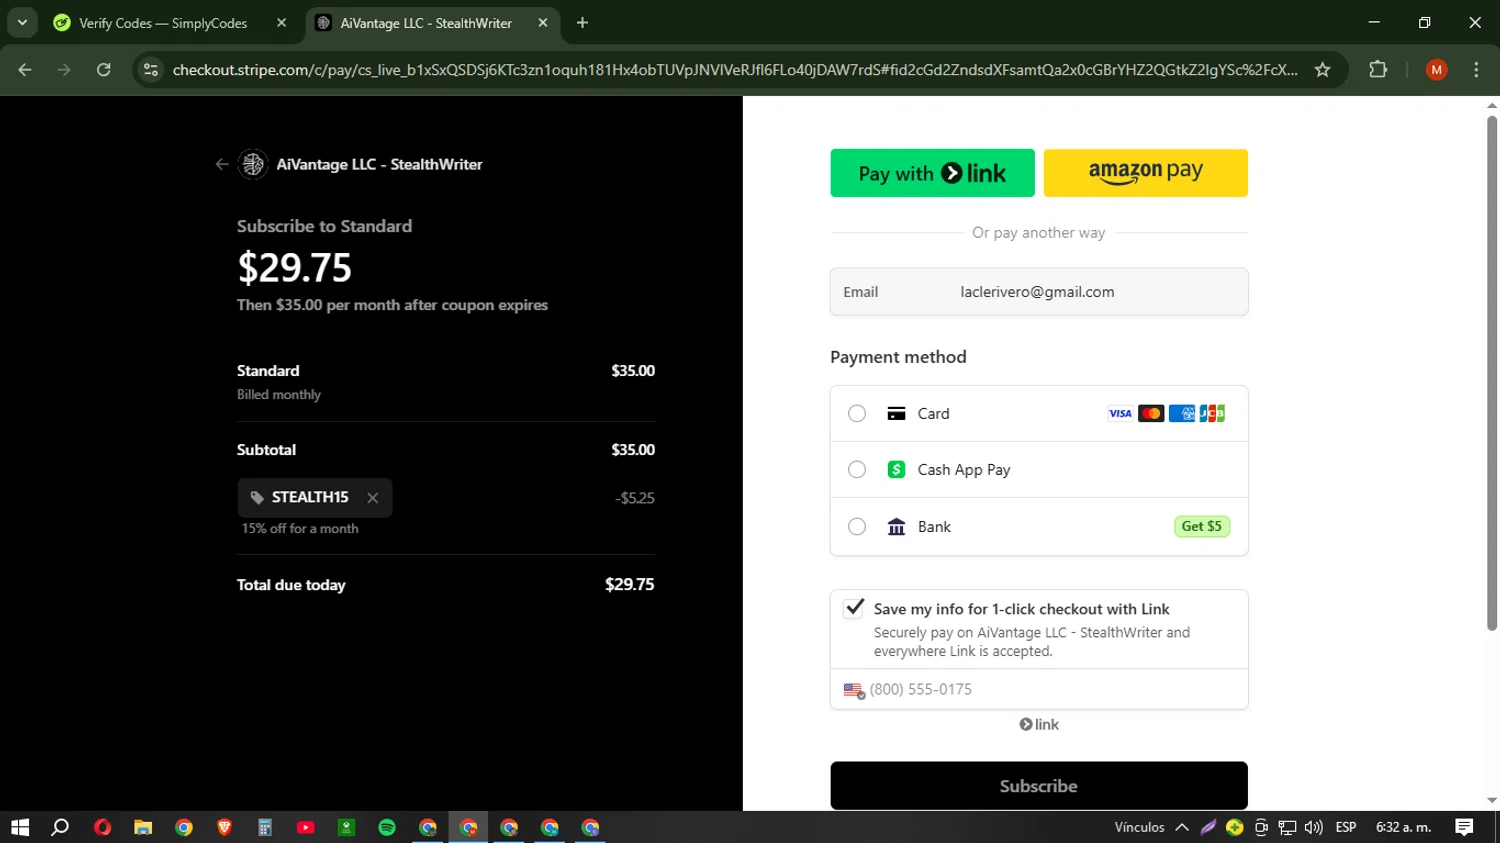Click the link logo under phone field
The height and width of the screenshot is (843, 1500).
click(x=1039, y=724)
